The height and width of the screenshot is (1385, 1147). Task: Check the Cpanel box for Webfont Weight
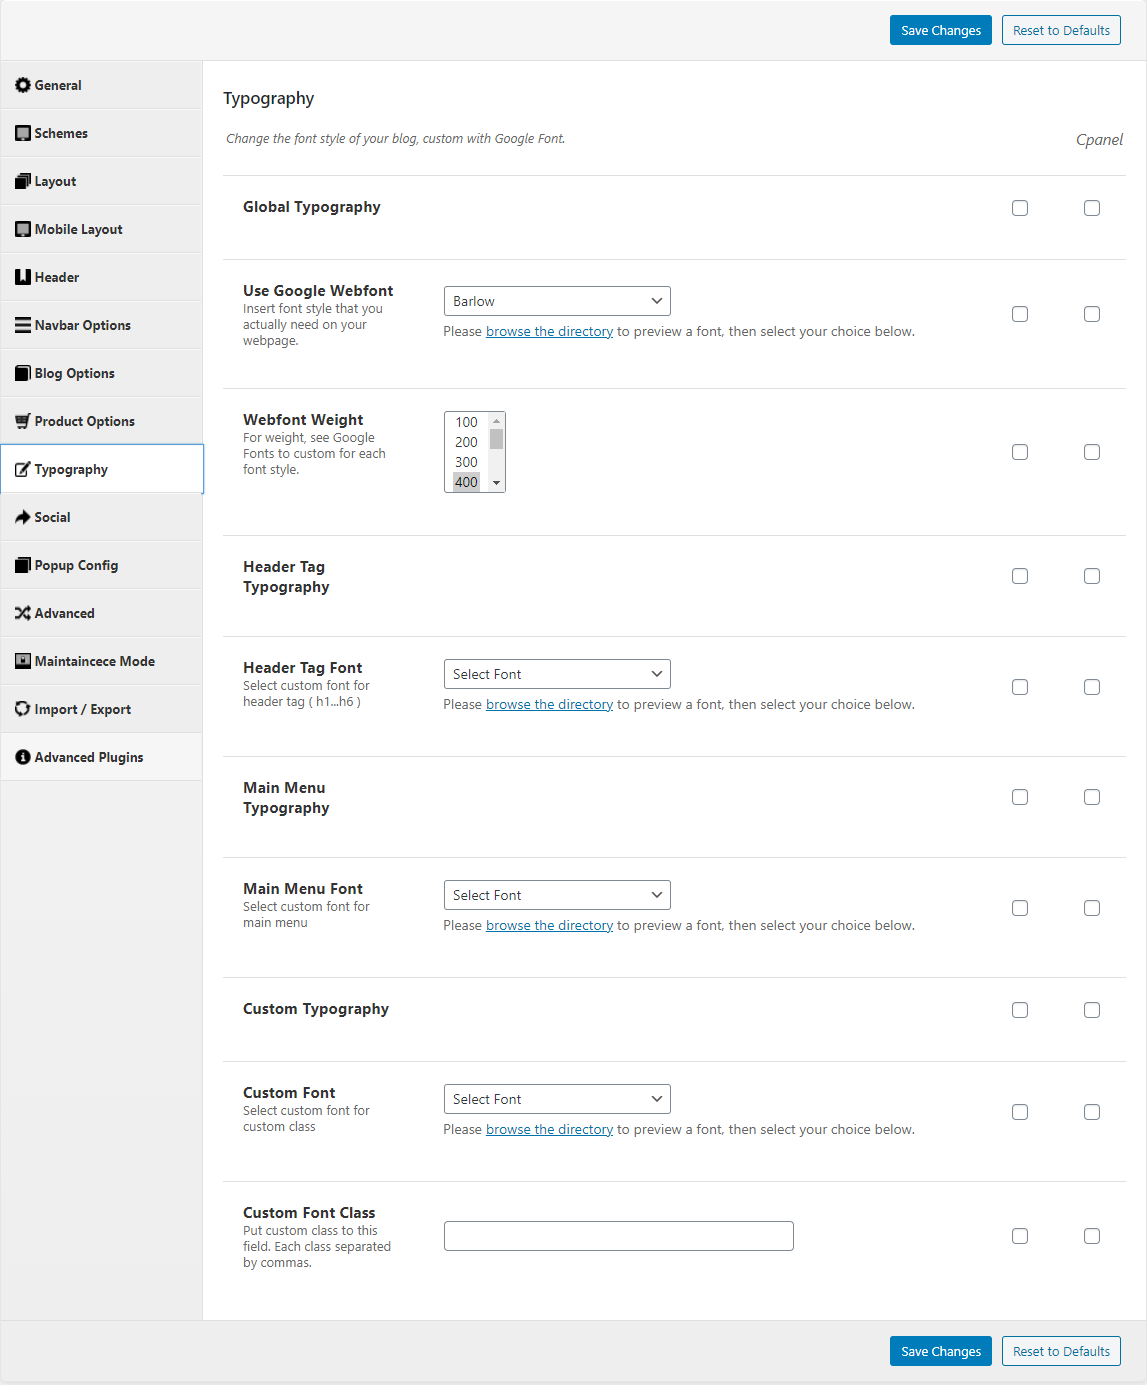click(1092, 452)
